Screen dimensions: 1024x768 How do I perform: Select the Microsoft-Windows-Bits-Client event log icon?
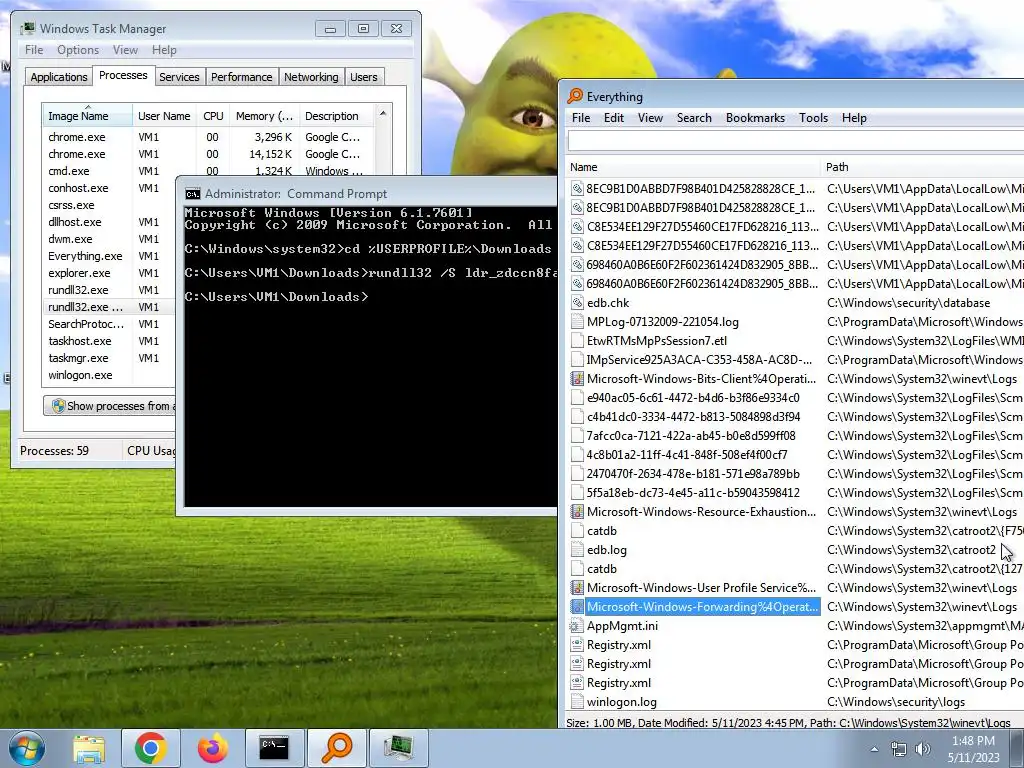(577, 379)
